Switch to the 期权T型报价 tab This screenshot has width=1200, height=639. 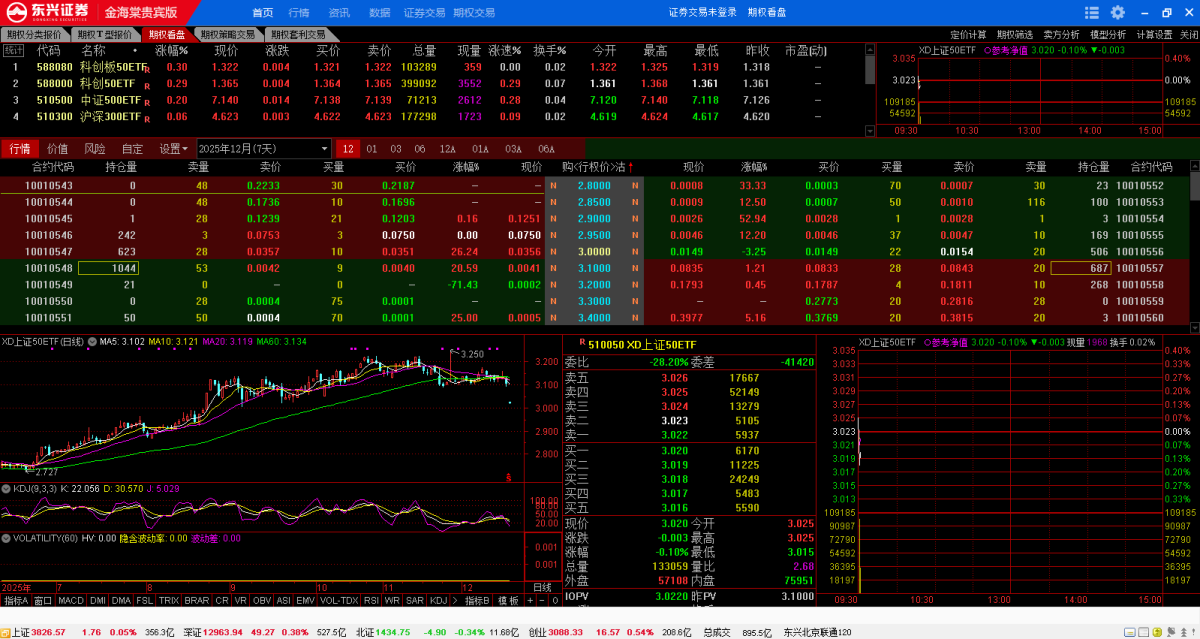[103, 34]
